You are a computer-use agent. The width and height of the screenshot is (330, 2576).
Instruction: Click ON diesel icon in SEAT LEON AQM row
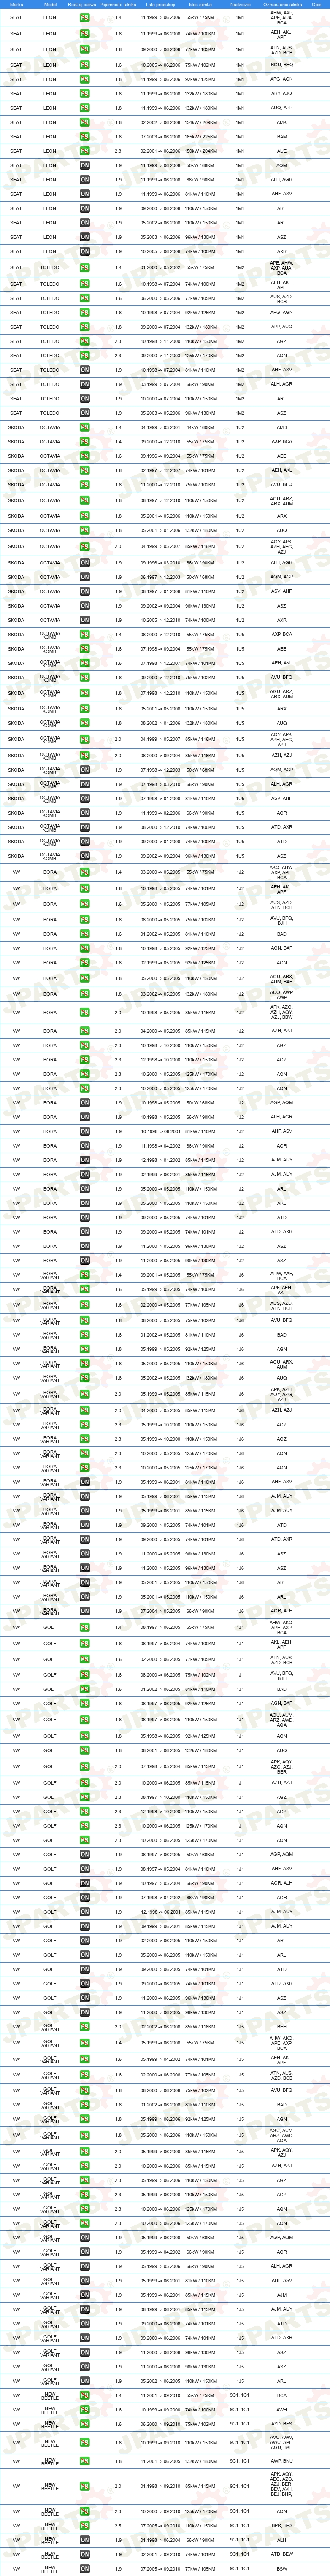[85, 166]
